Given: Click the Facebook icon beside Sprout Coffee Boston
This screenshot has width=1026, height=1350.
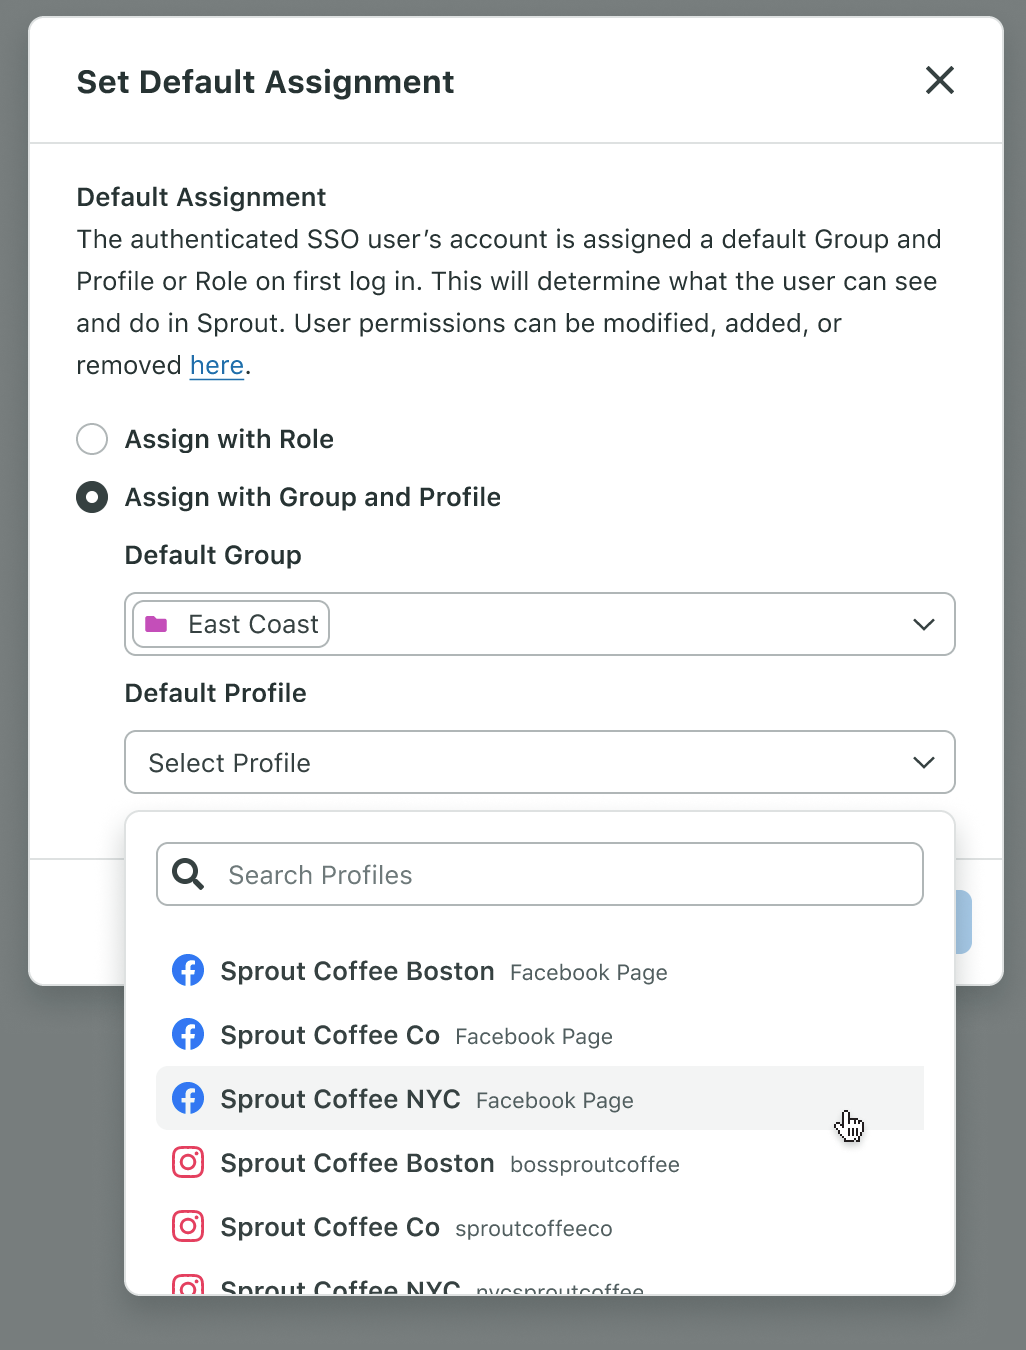Looking at the screenshot, I should pyautogui.click(x=188, y=970).
